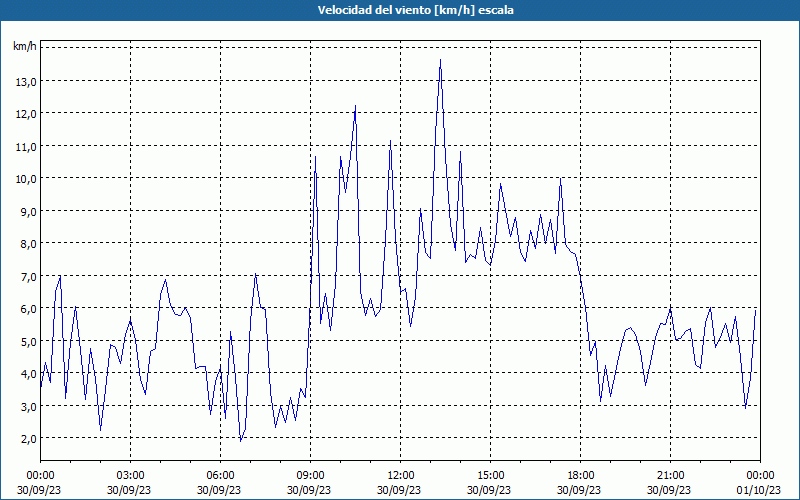Click the highest wind peak above 13,0

[440, 60]
